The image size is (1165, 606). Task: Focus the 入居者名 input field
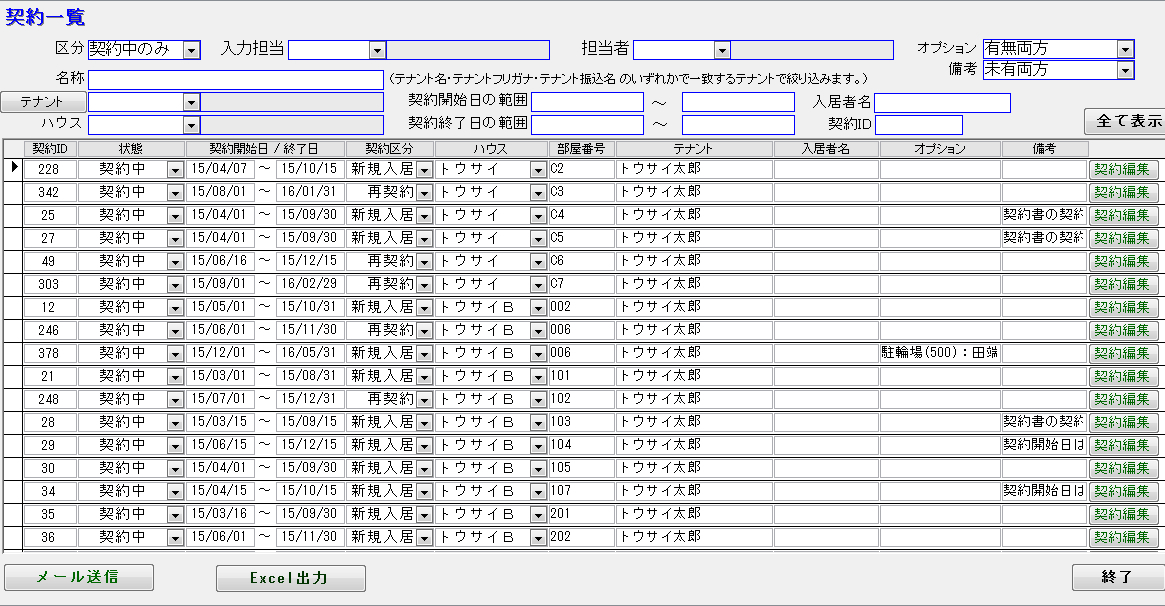coord(942,103)
